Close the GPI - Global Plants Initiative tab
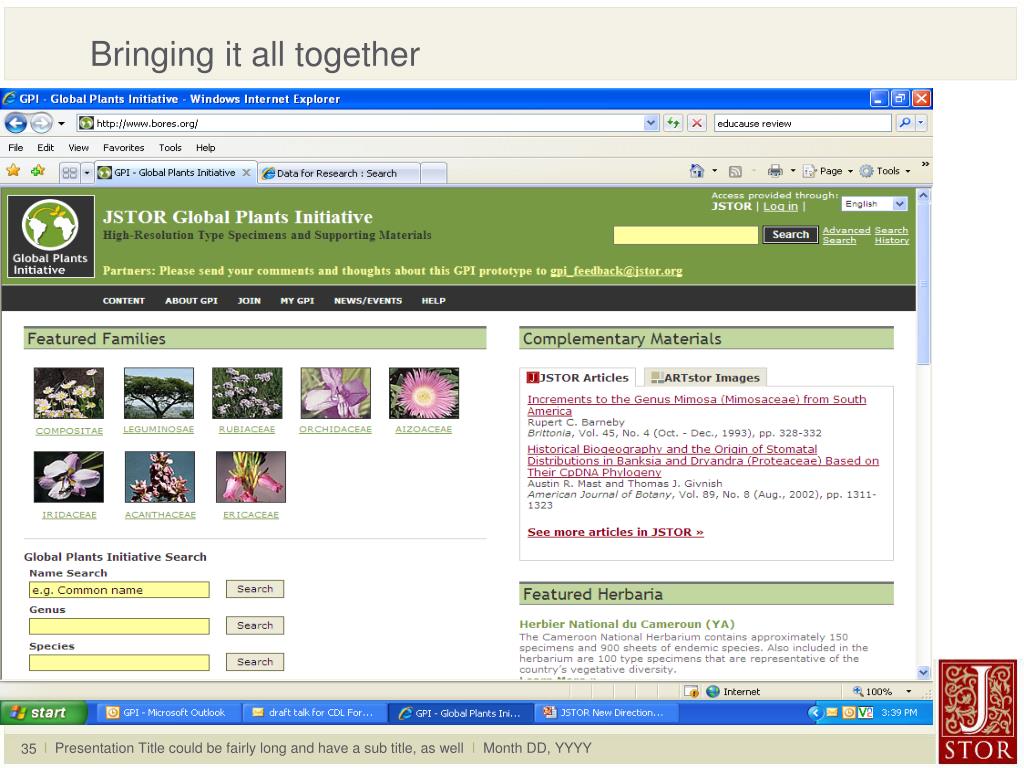This screenshot has height=768, width=1024. coord(246,172)
